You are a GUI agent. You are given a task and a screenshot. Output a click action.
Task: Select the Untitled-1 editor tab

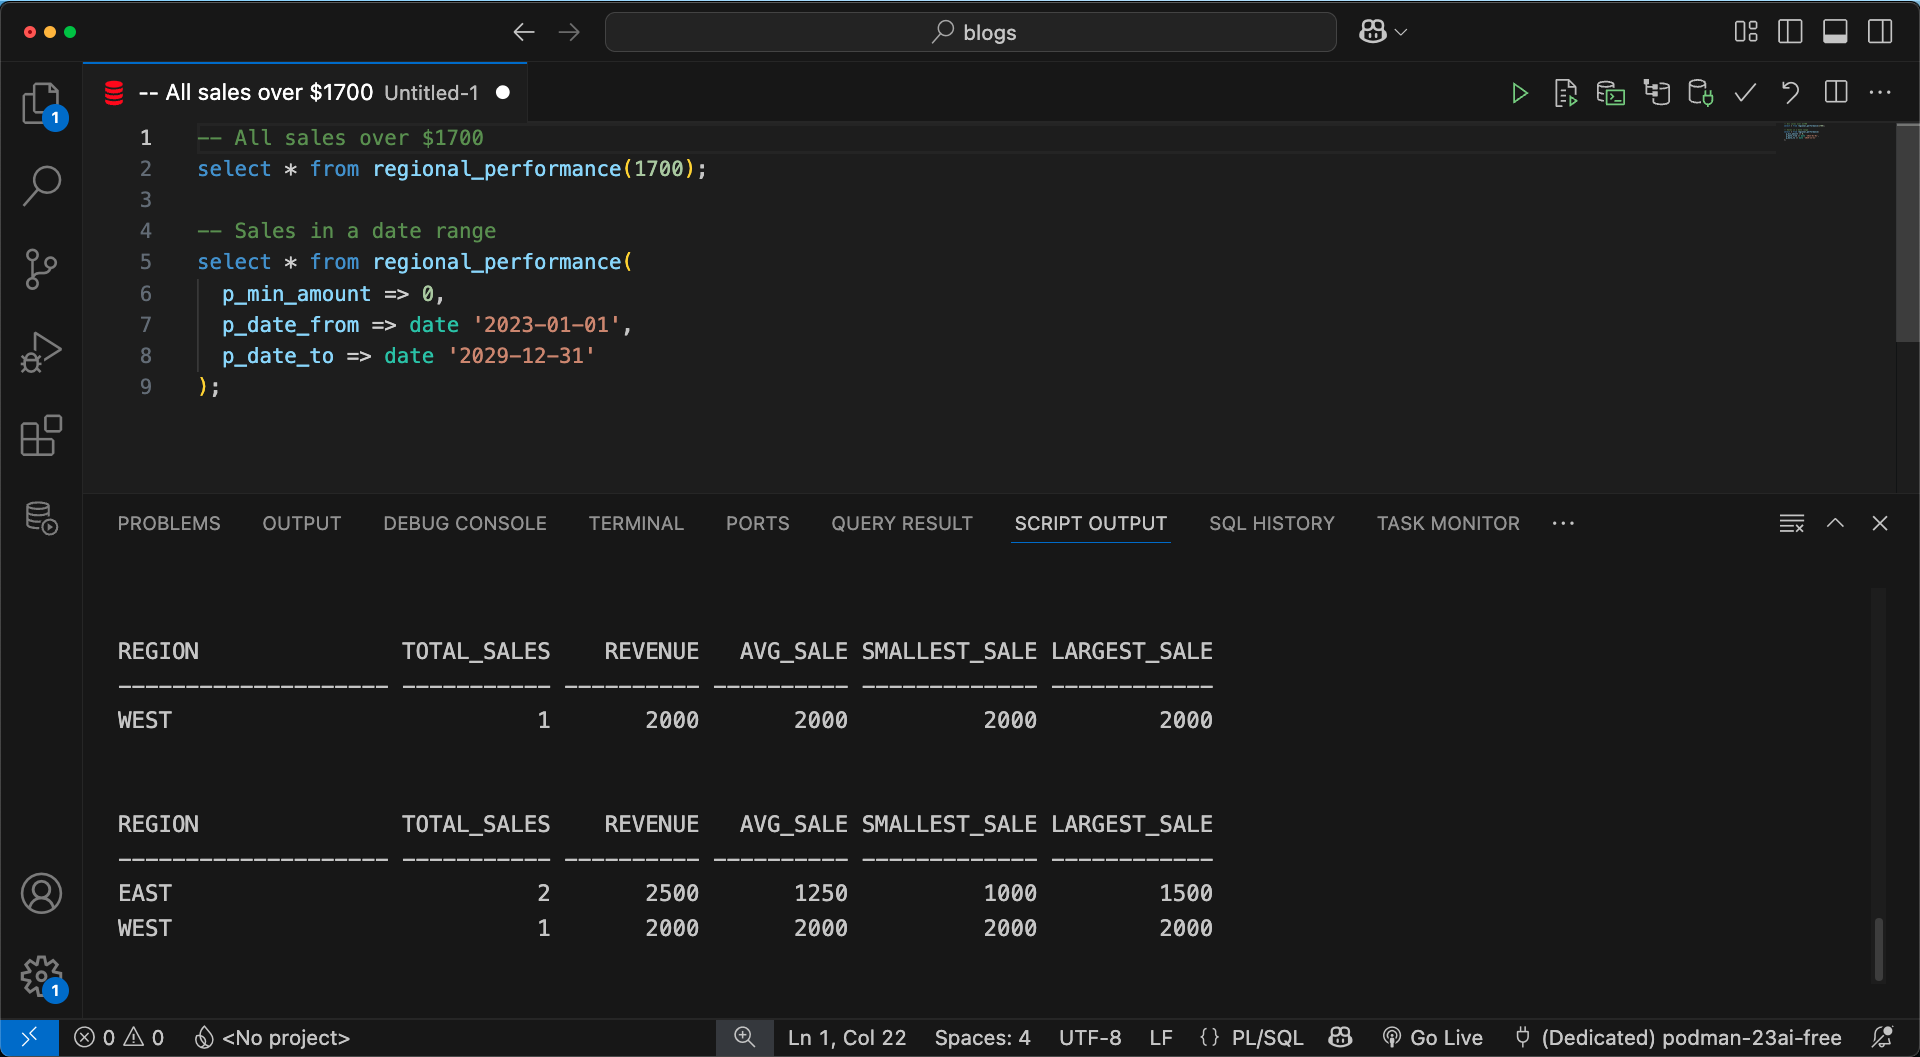click(306, 93)
